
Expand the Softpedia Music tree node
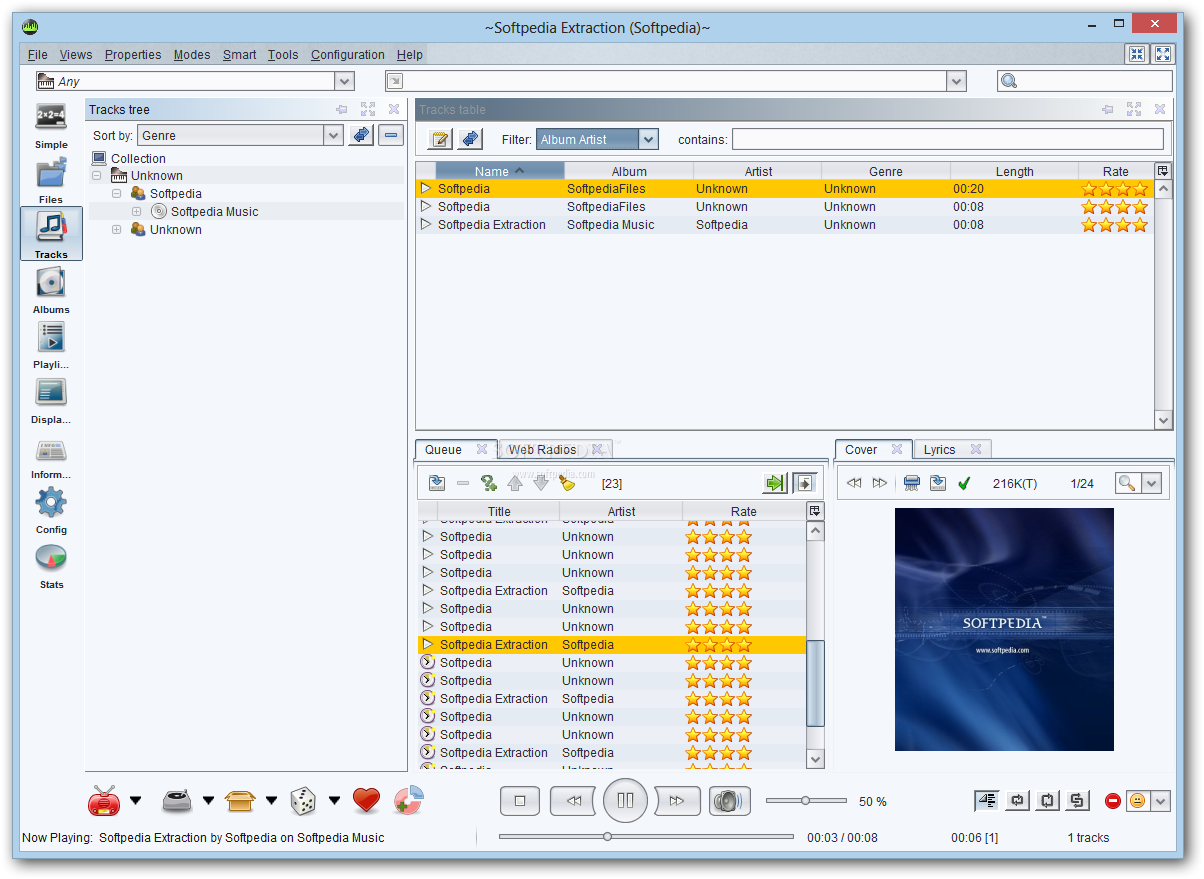pyautogui.click(x=136, y=212)
